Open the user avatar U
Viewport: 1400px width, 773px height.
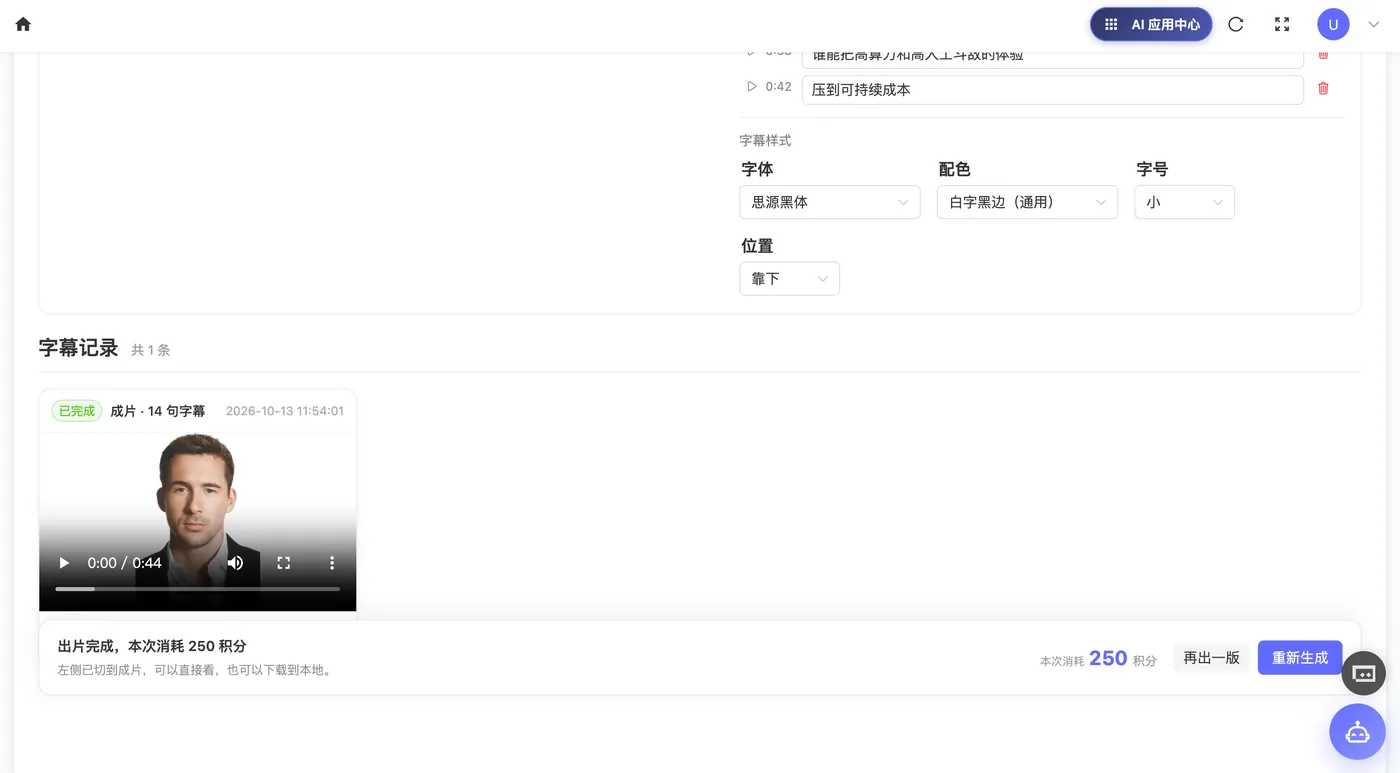click(1333, 24)
